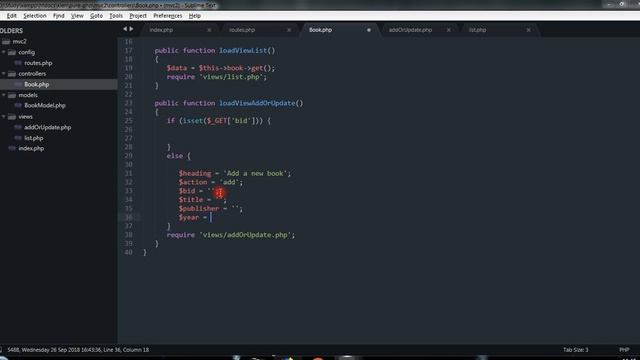Click the 'views/addOrUpdate.php' string
640x360 pixels.
tap(245, 235)
